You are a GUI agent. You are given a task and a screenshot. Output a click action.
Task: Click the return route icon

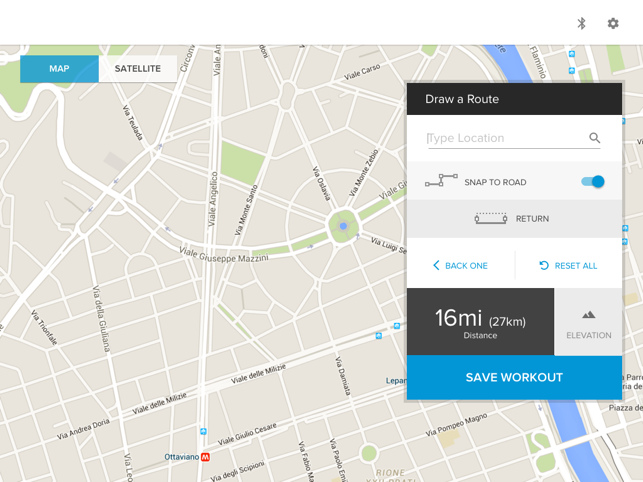click(491, 218)
